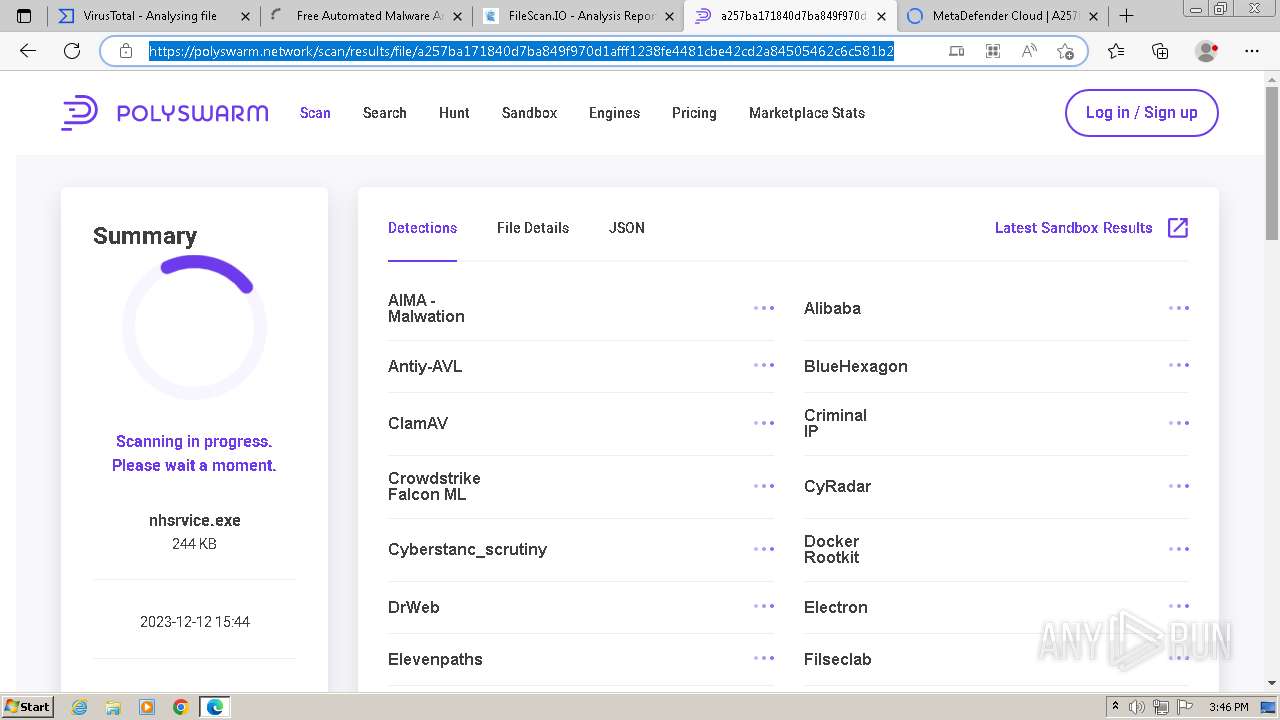Switch to Free Automated Malware tab

coord(366,16)
